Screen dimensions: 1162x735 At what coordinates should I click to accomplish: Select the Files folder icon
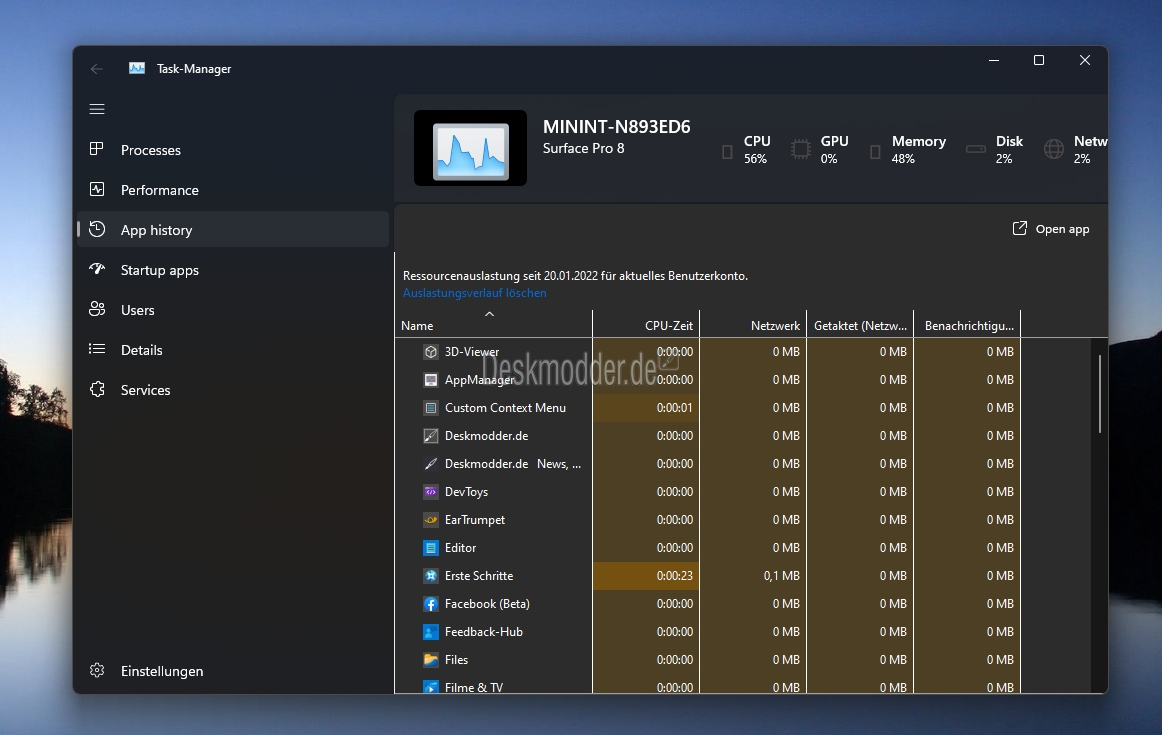tap(431, 659)
